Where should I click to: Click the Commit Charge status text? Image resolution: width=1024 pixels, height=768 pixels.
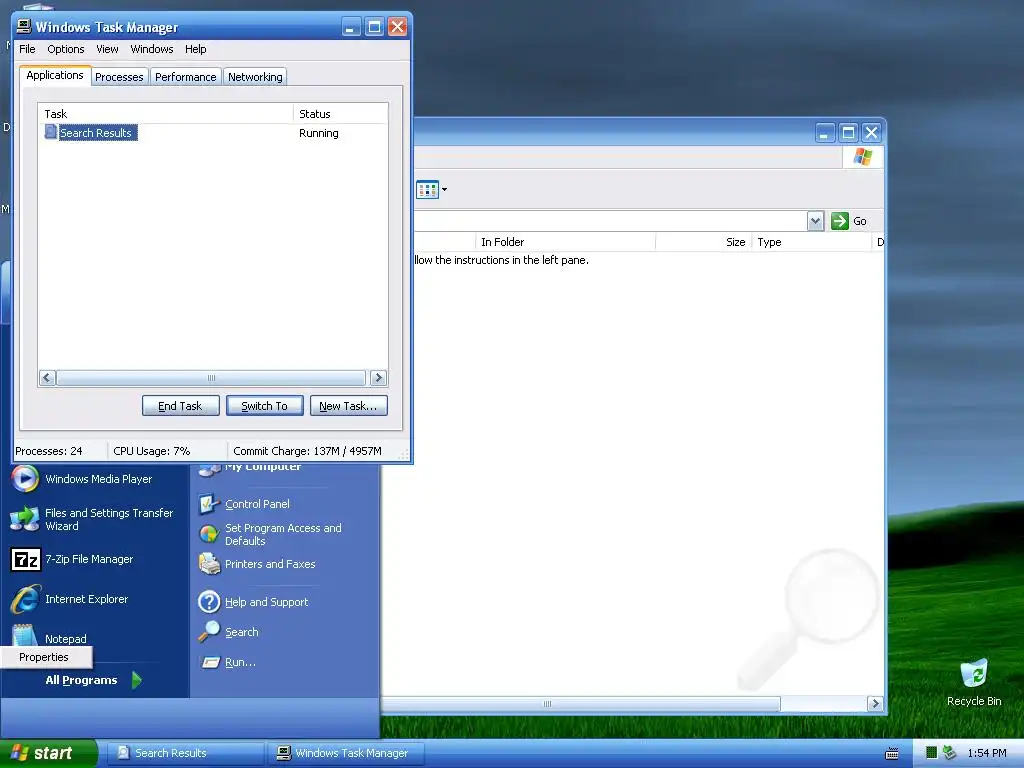(x=307, y=451)
